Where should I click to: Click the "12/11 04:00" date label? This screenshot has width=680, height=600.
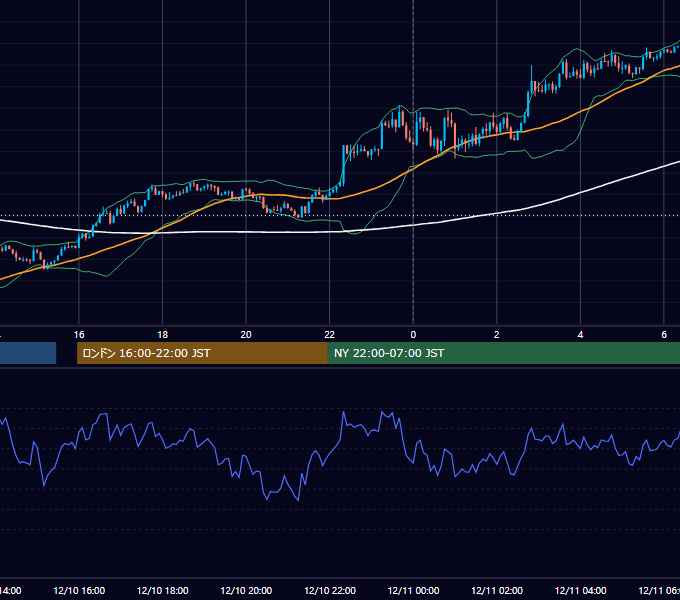pyautogui.click(x=581, y=590)
